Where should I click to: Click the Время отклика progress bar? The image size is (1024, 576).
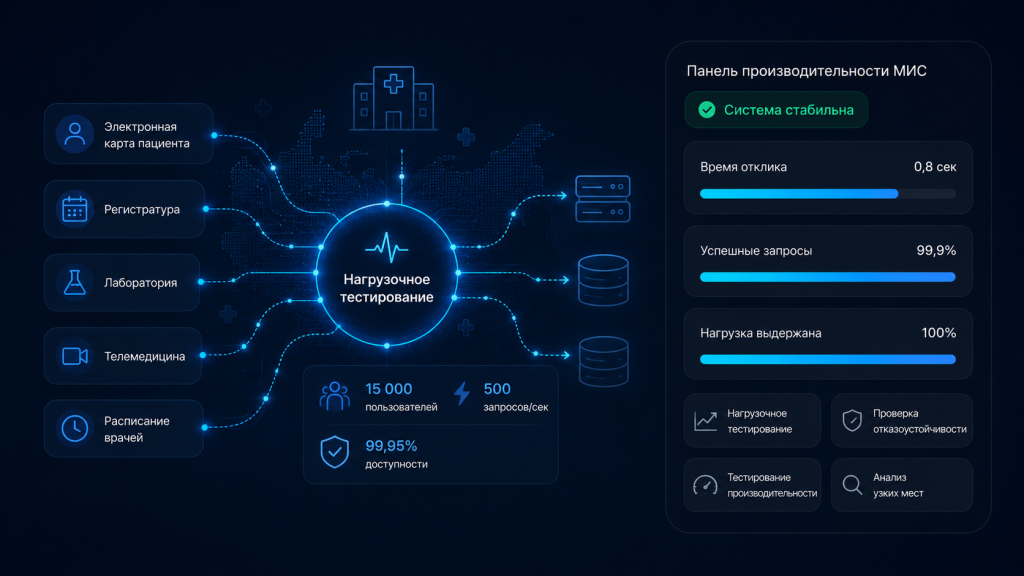(x=827, y=194)
